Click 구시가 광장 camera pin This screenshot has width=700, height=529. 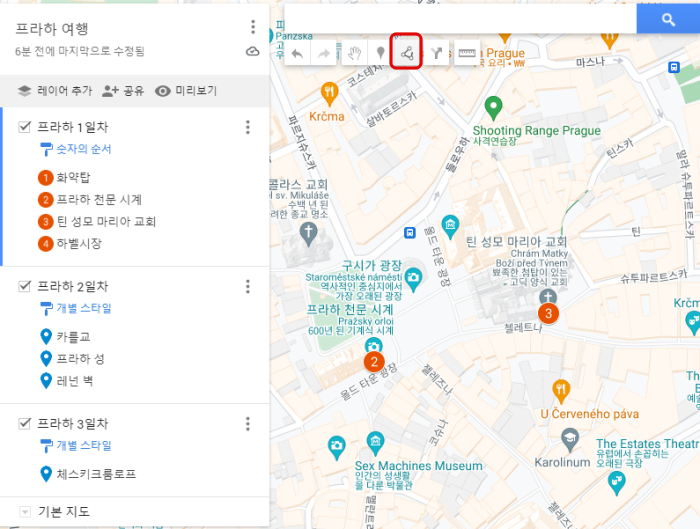pos(413,279)
